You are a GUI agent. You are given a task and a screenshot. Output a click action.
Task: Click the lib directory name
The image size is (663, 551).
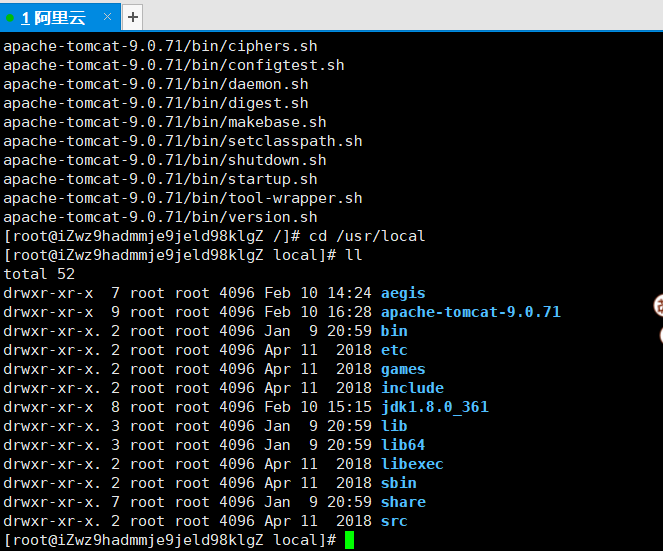pyautogui.click(x=394, y=426)
